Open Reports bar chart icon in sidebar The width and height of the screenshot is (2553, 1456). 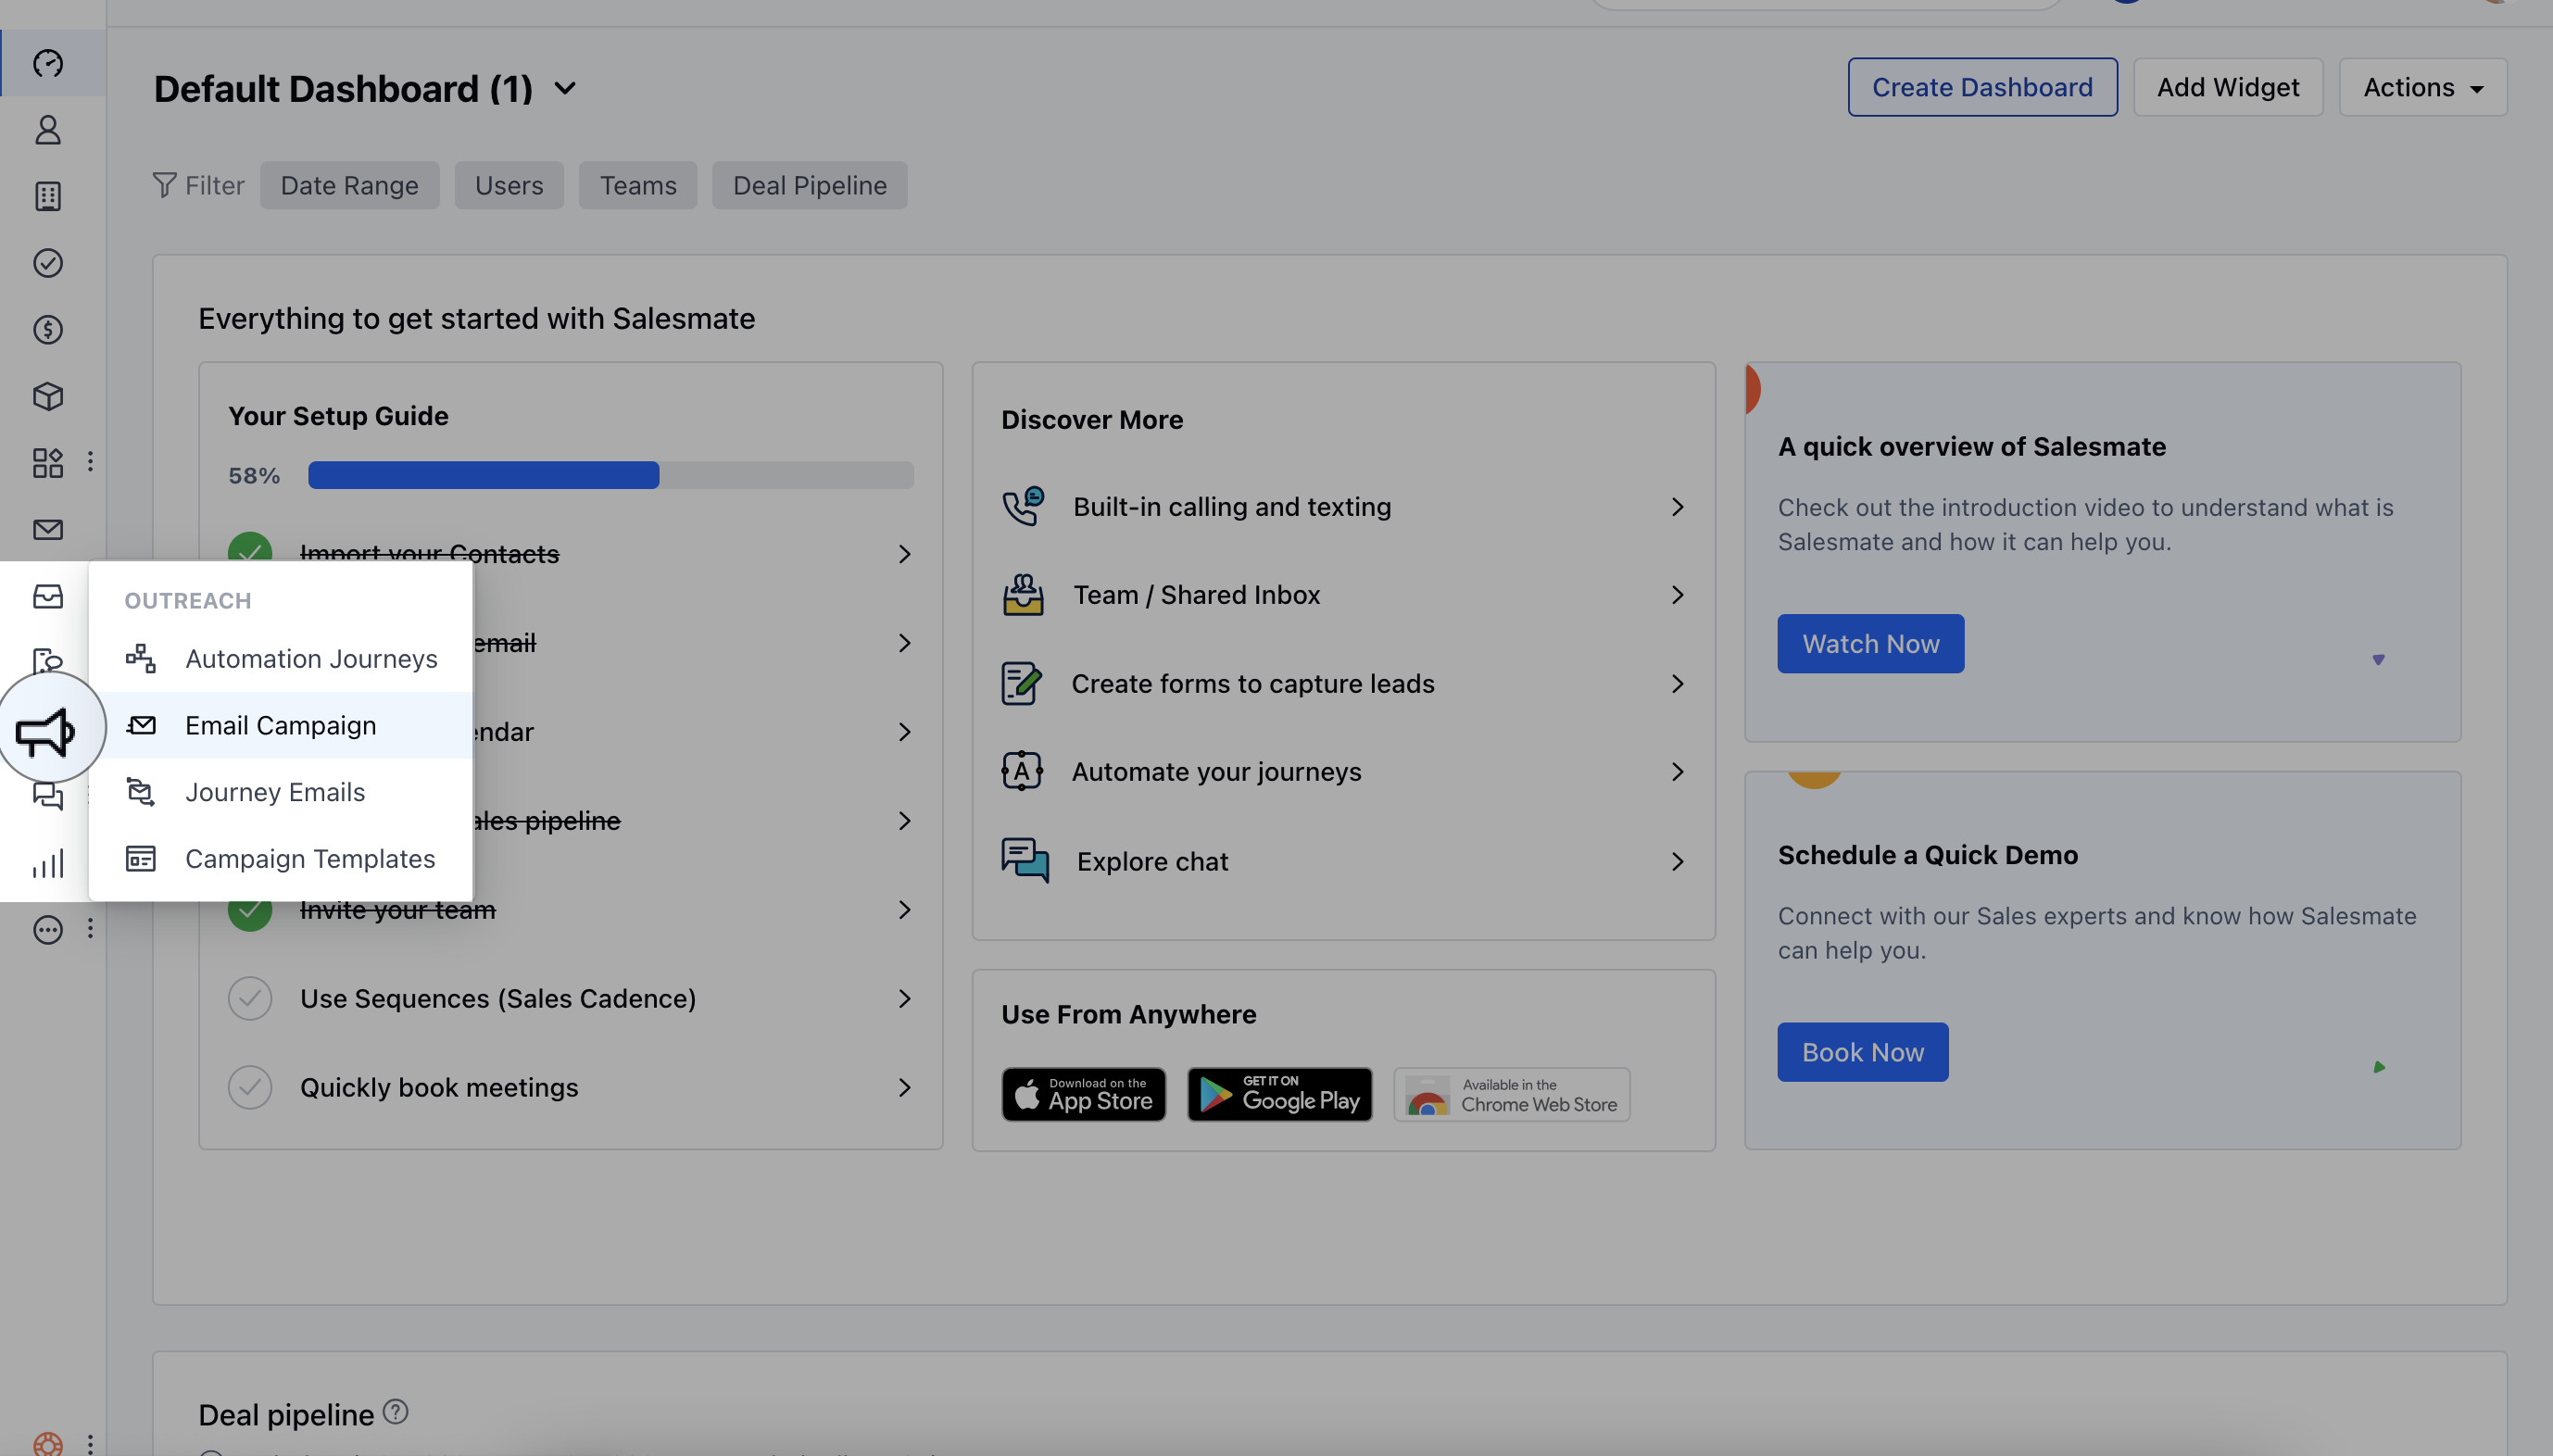point(48,863)
